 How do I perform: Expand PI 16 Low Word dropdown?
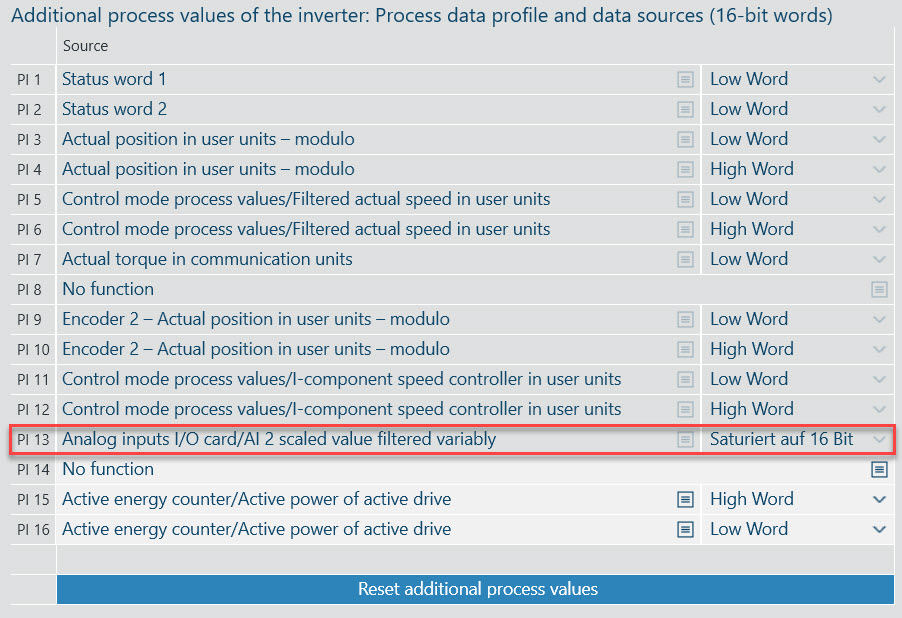(x=879, y=529)
